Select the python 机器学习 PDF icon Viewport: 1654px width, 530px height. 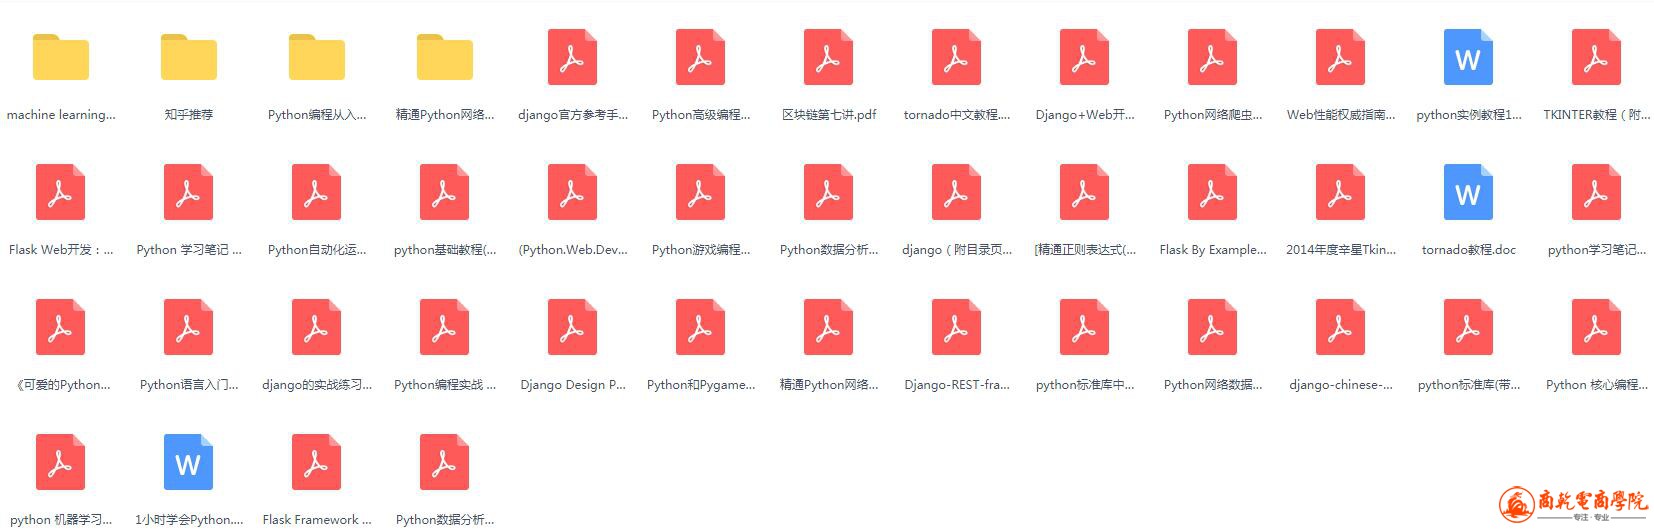(x=60, y=463)
